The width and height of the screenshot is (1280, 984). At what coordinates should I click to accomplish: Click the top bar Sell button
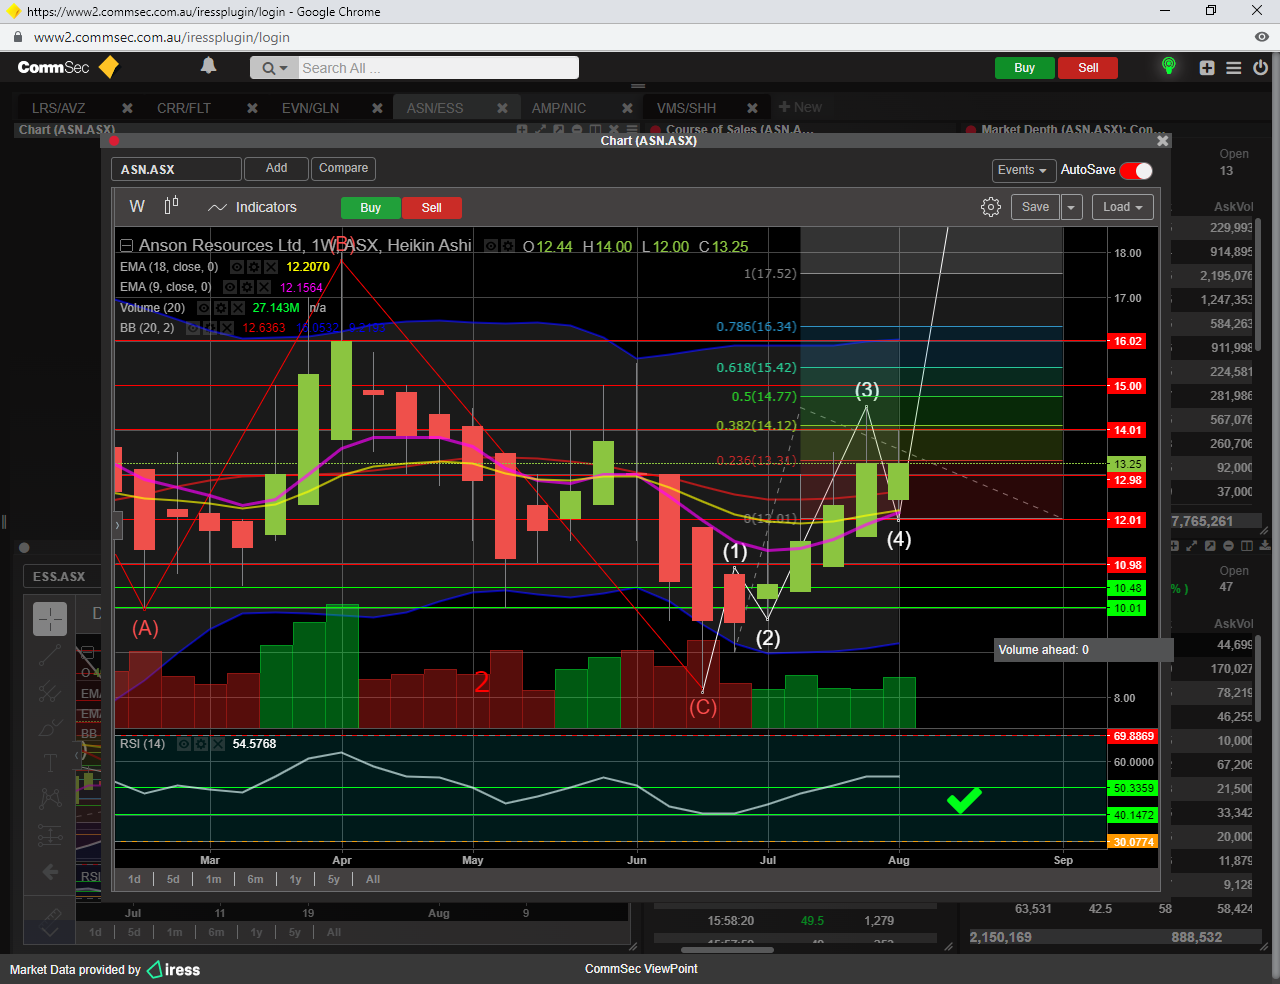click(1088, 68)
